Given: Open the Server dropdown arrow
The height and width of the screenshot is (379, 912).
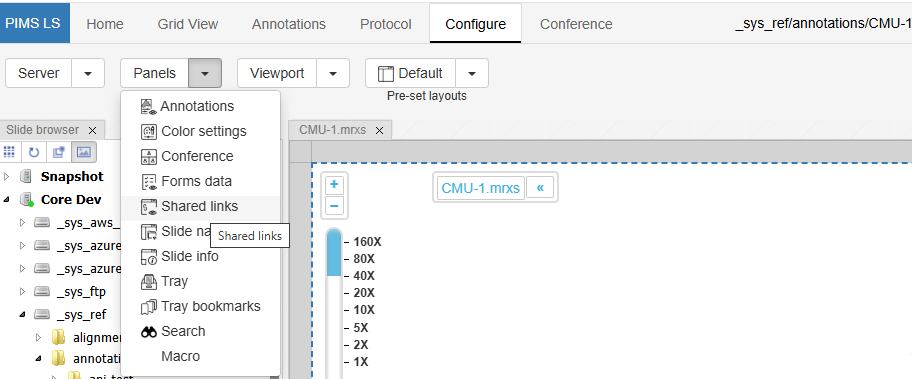Looking at the screenshot, I should click(88, 73).
